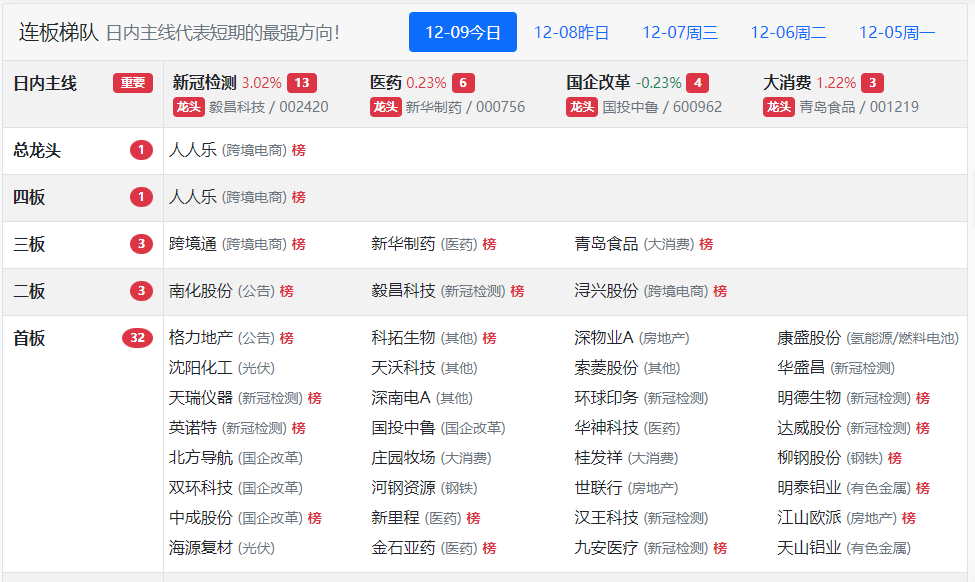Click the 13 count badge next to 新冠检测
The height and width of the screenshot is (582, 975).
302,83
